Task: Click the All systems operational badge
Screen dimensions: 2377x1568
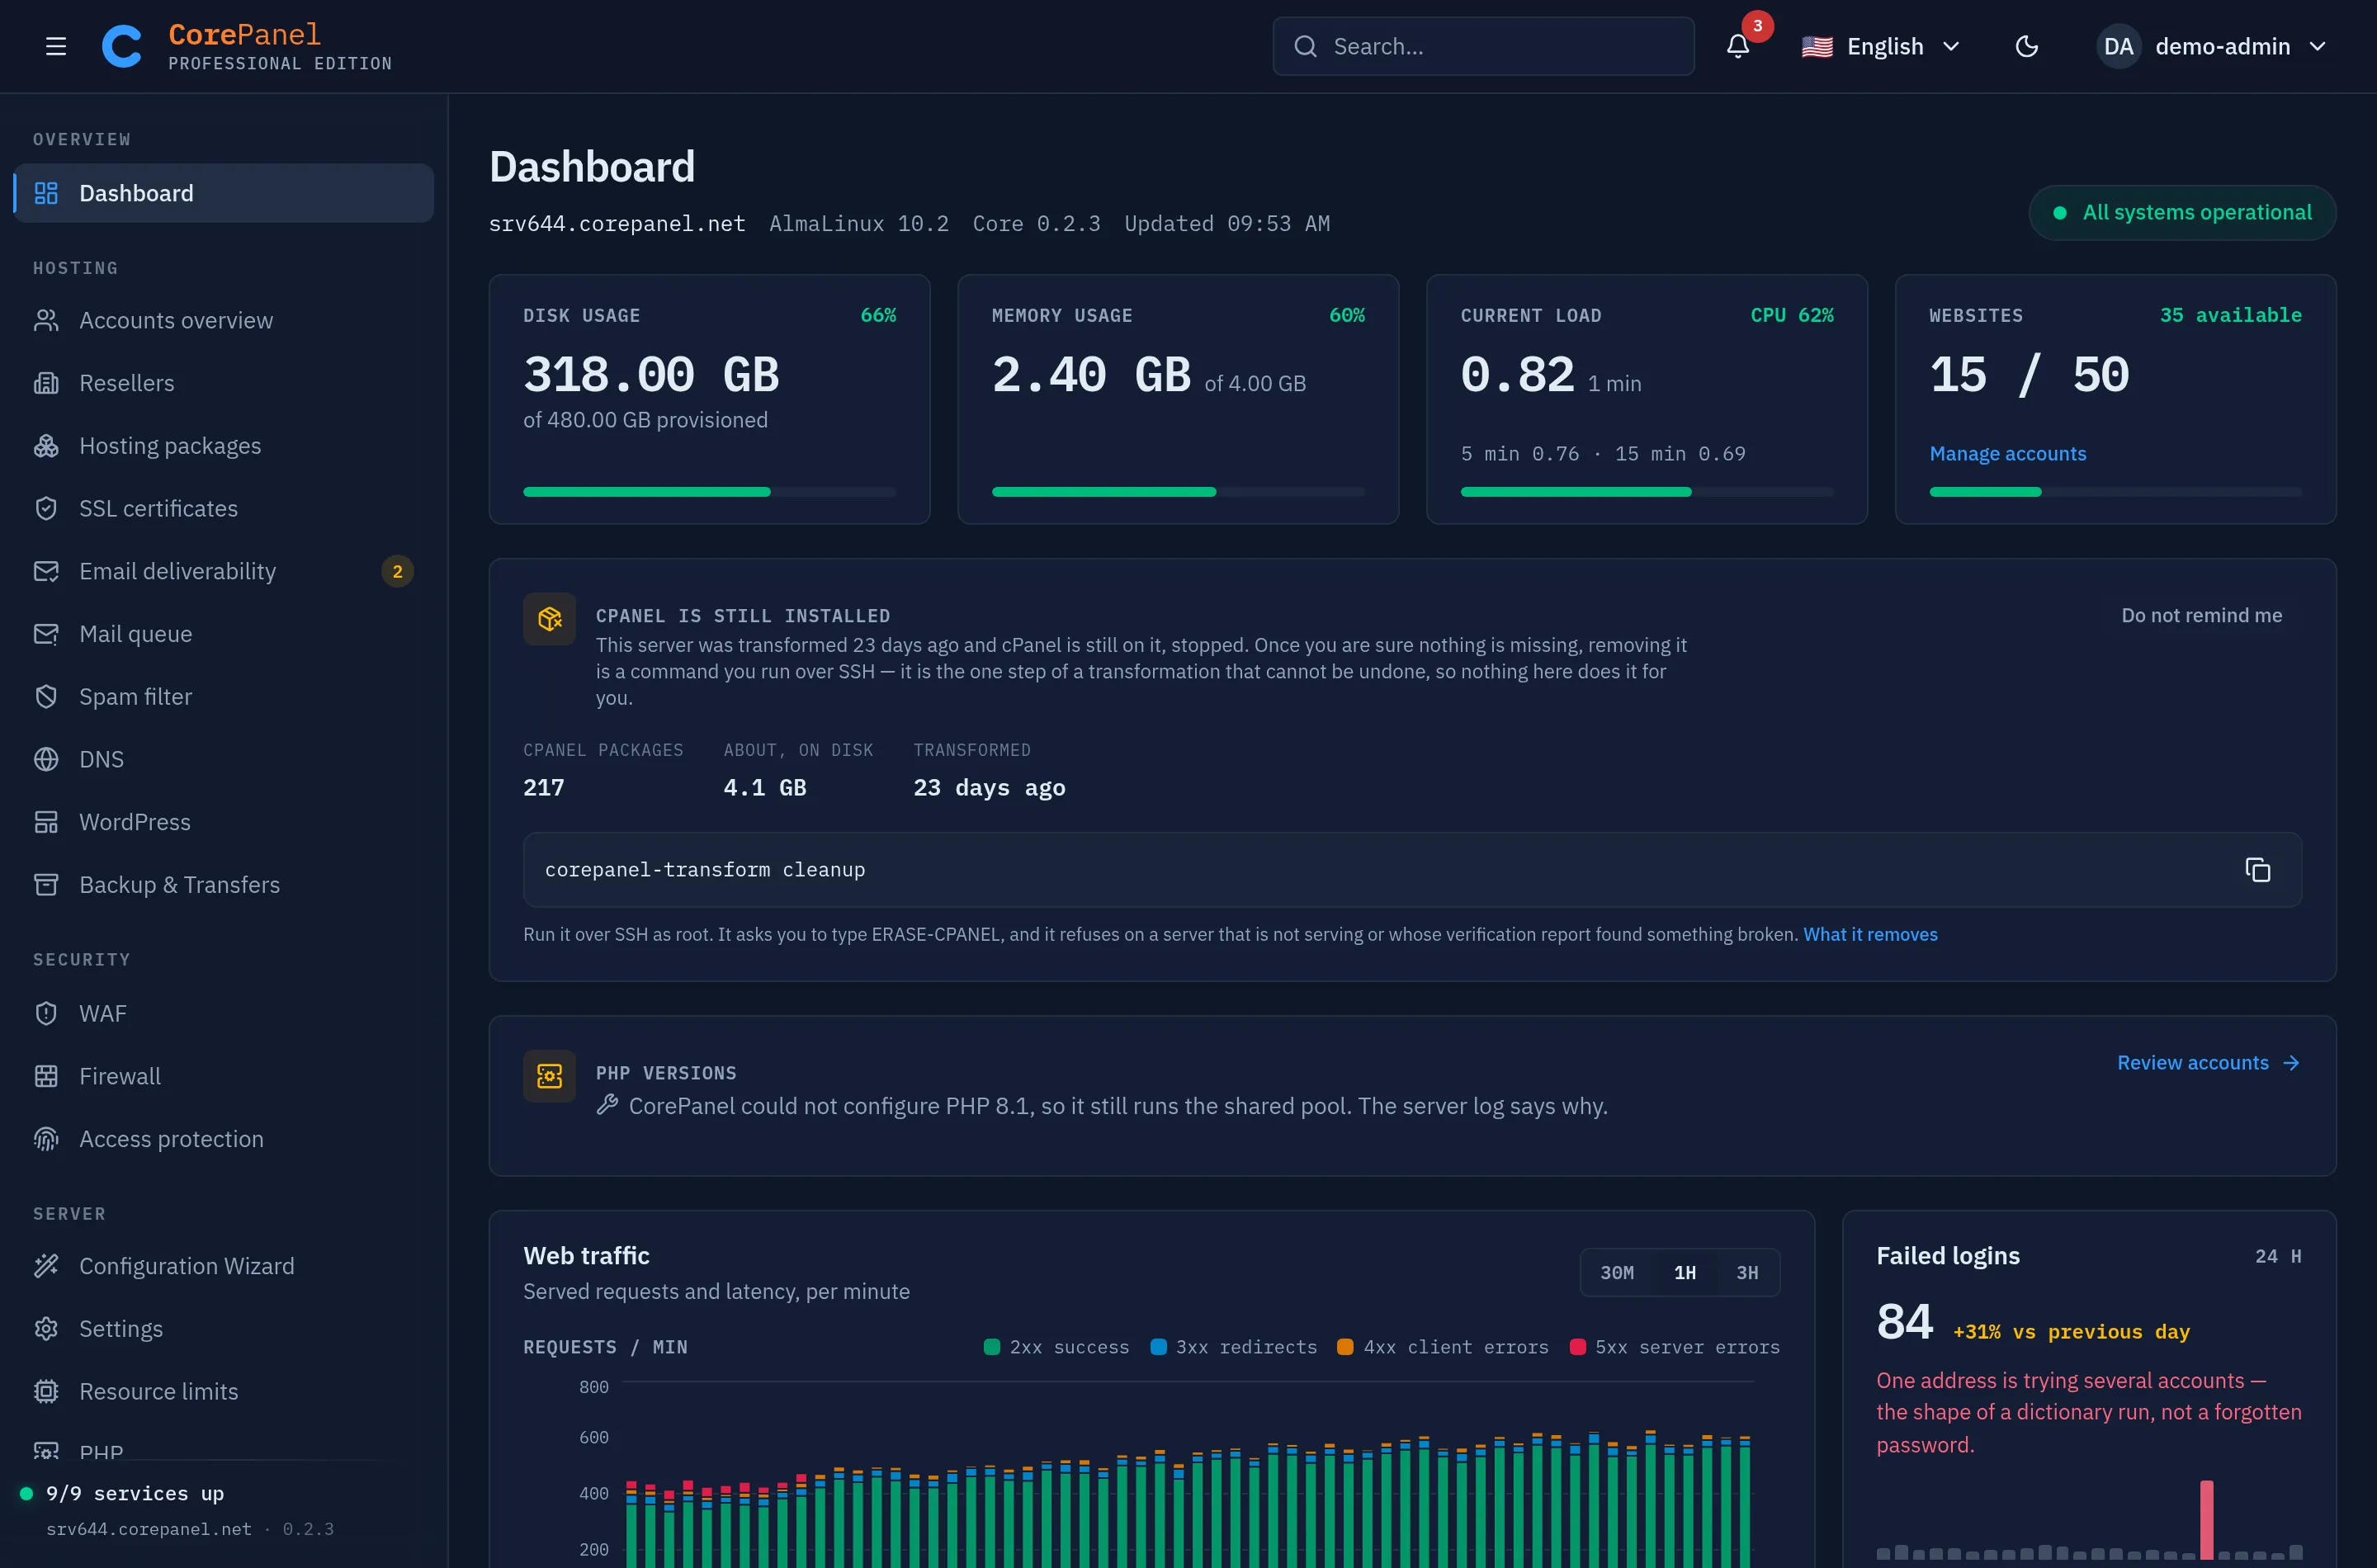Action: point(2182,212)
